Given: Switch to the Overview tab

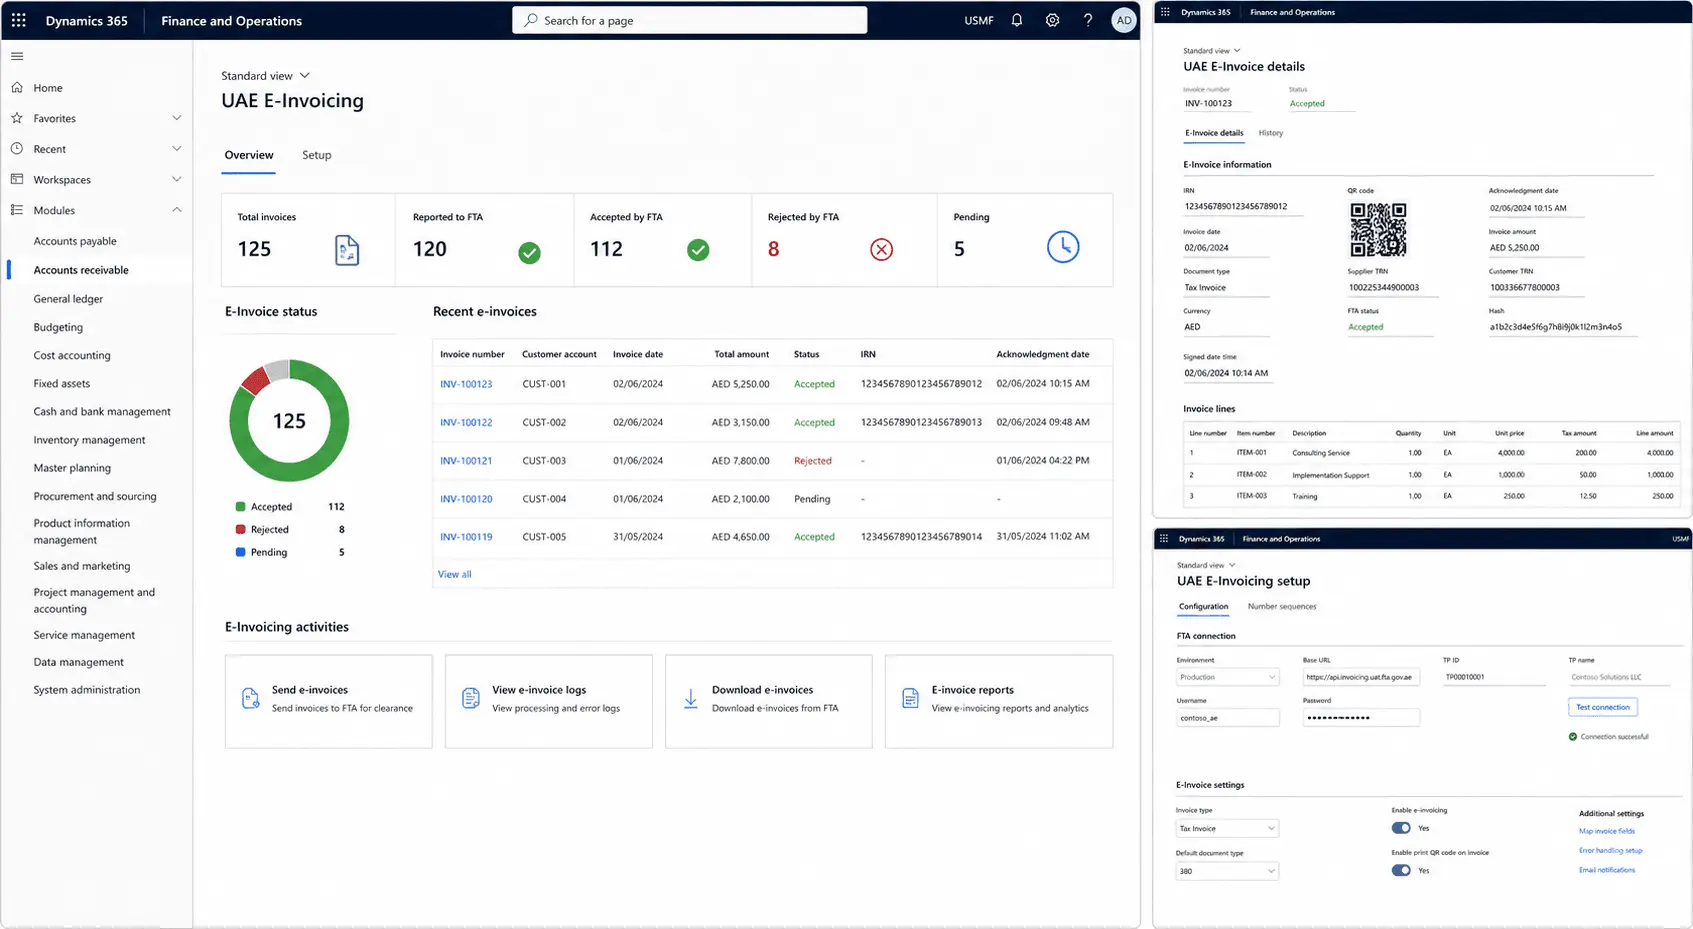Looking at the screenshot, I should [249, 155].
